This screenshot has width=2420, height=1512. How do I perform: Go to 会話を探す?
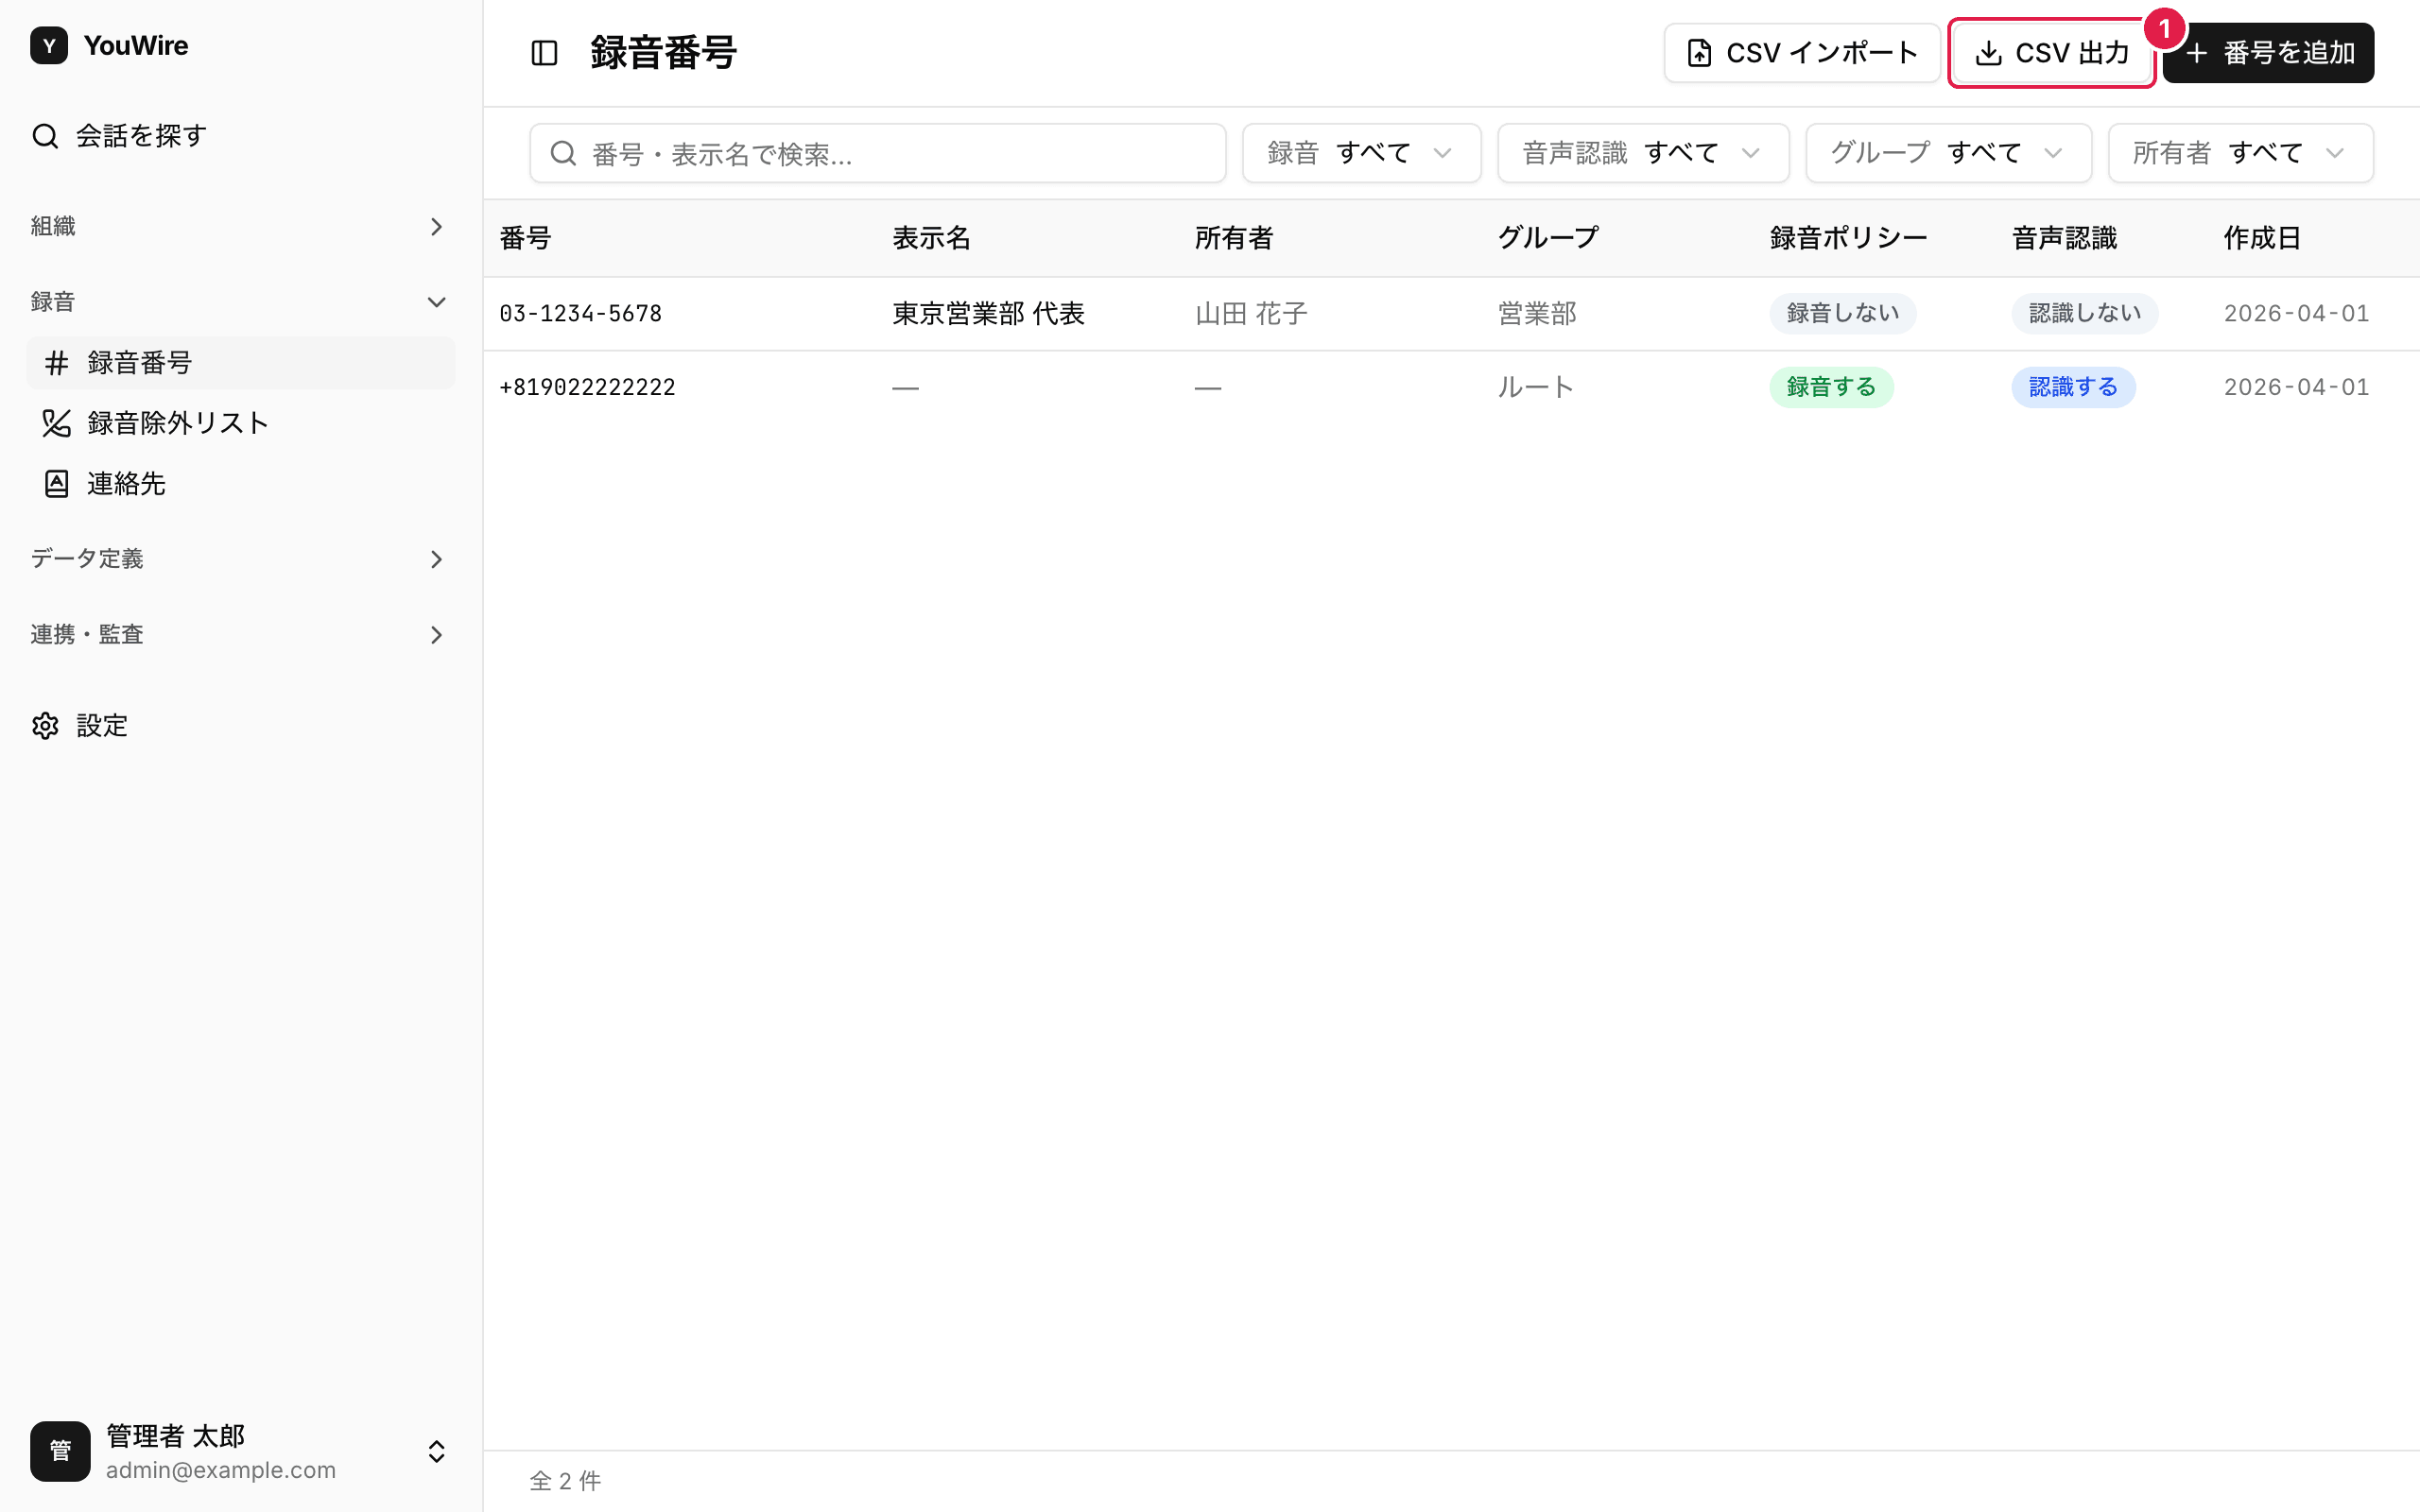coord(240,136)
